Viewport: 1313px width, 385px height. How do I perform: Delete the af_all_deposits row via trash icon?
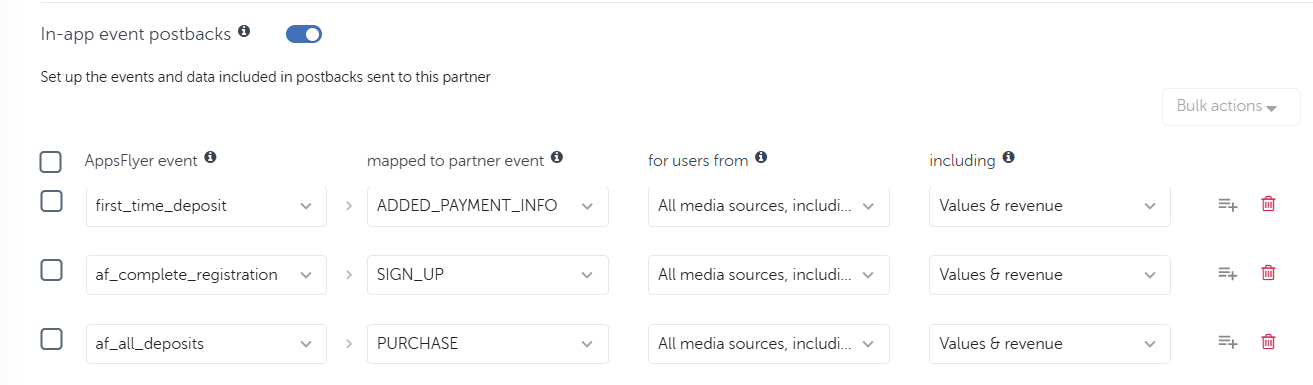1268,342
